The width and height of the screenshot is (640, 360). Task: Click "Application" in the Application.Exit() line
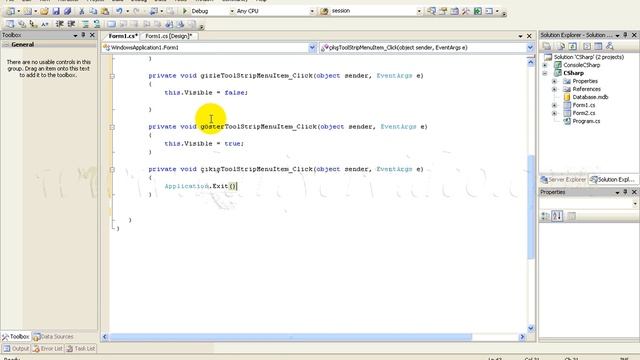[x=187, y=186]
